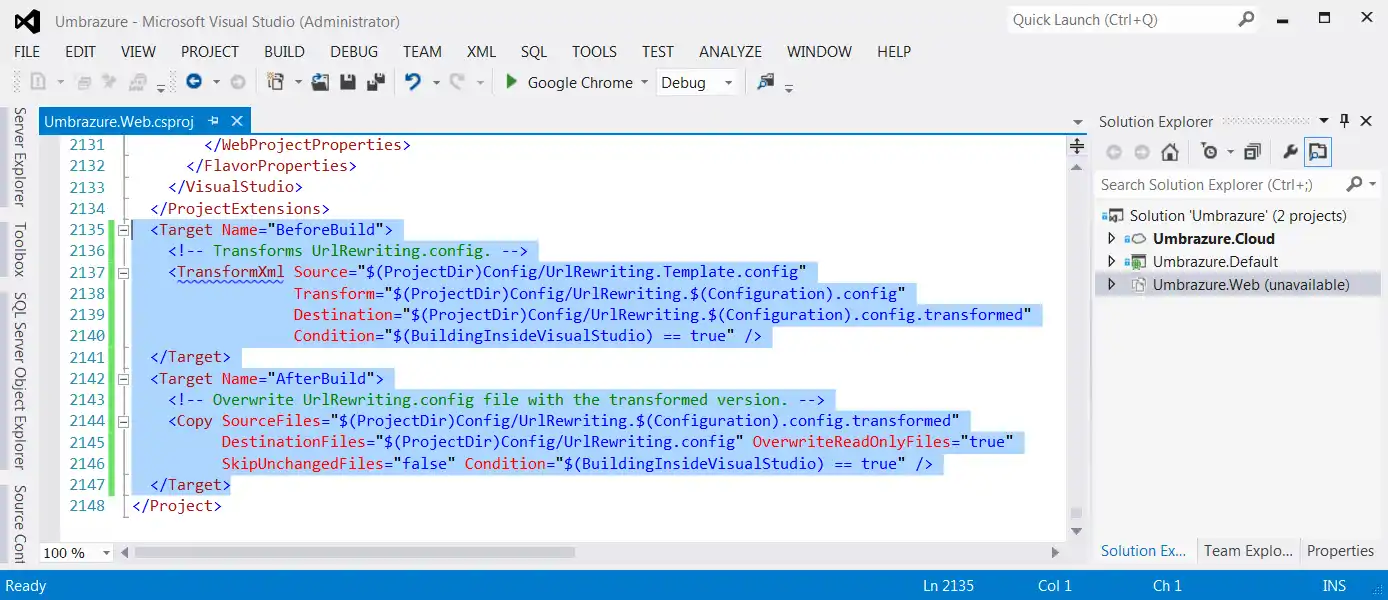Viewport: 1388px width, 600px height.
Task: Collapse the AfterBuild Target code region
Action: point(124,379)
